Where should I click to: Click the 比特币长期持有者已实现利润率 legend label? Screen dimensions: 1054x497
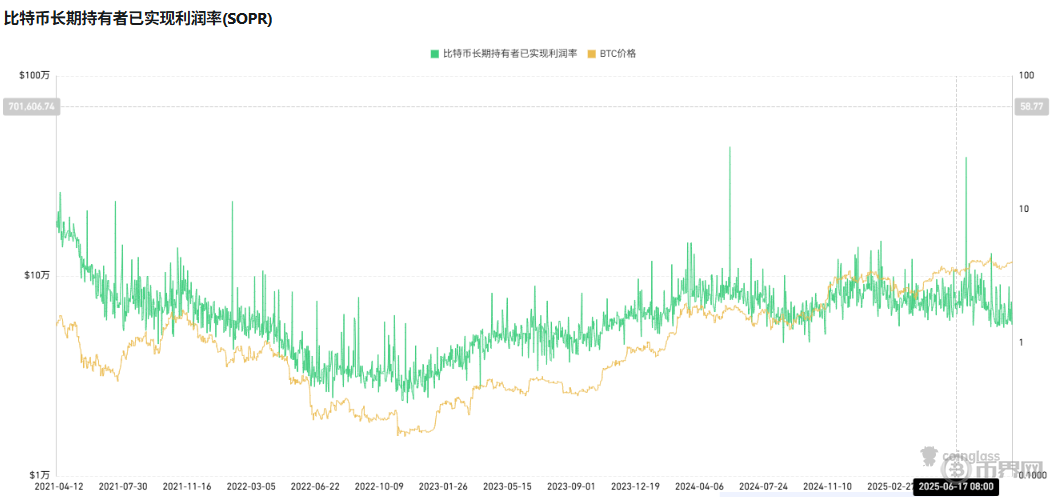[x=509, y=54]
